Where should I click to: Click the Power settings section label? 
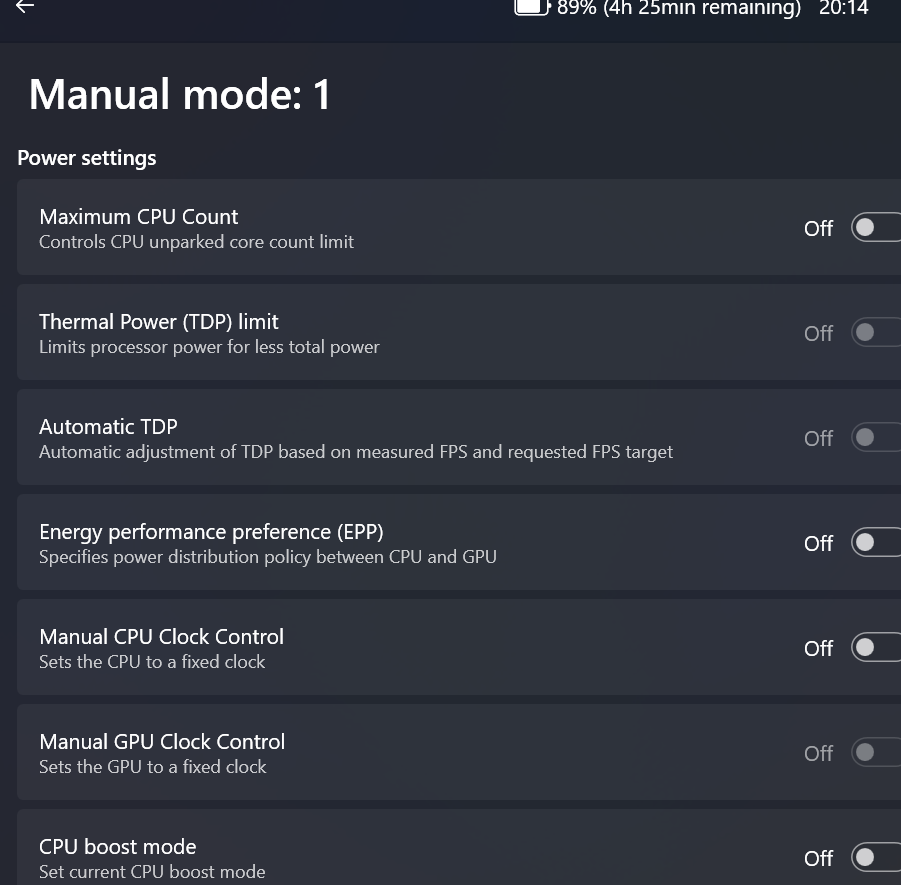point(86,157)
